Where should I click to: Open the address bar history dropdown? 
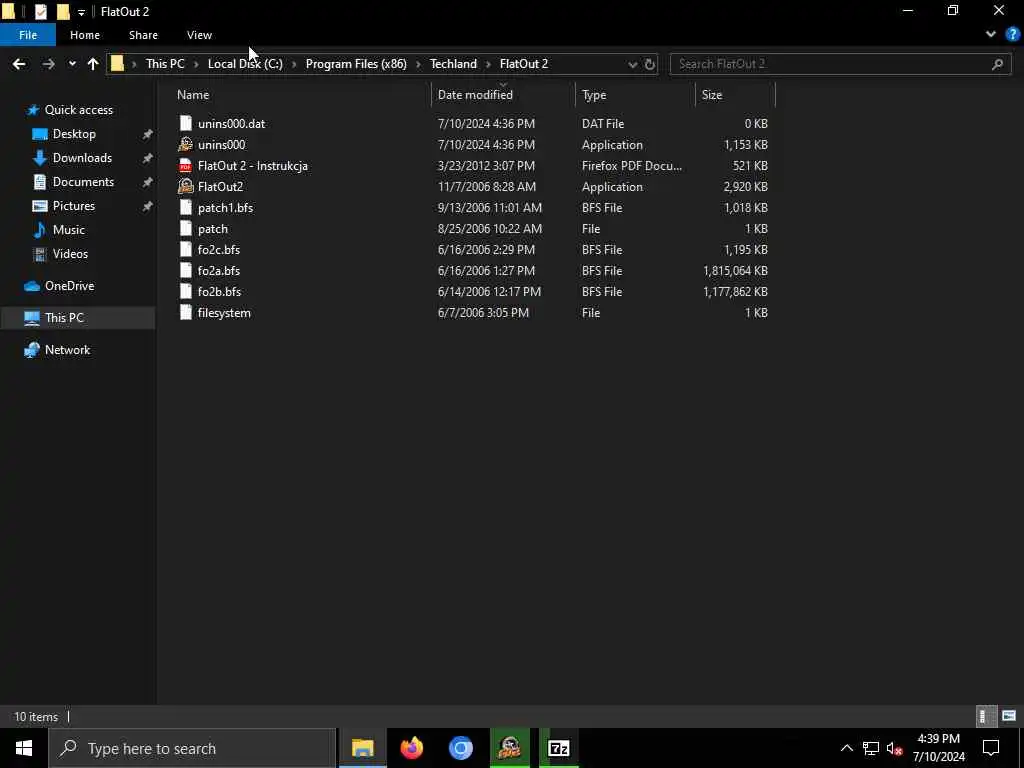632,64
